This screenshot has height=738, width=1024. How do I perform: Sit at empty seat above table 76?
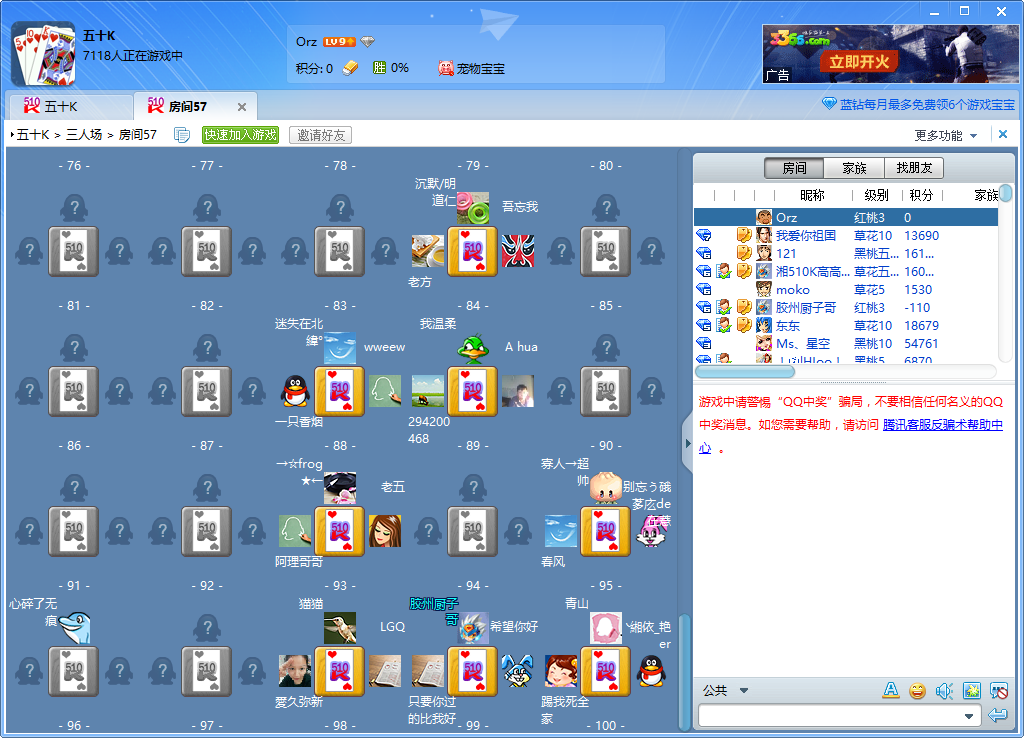(73, 208)
